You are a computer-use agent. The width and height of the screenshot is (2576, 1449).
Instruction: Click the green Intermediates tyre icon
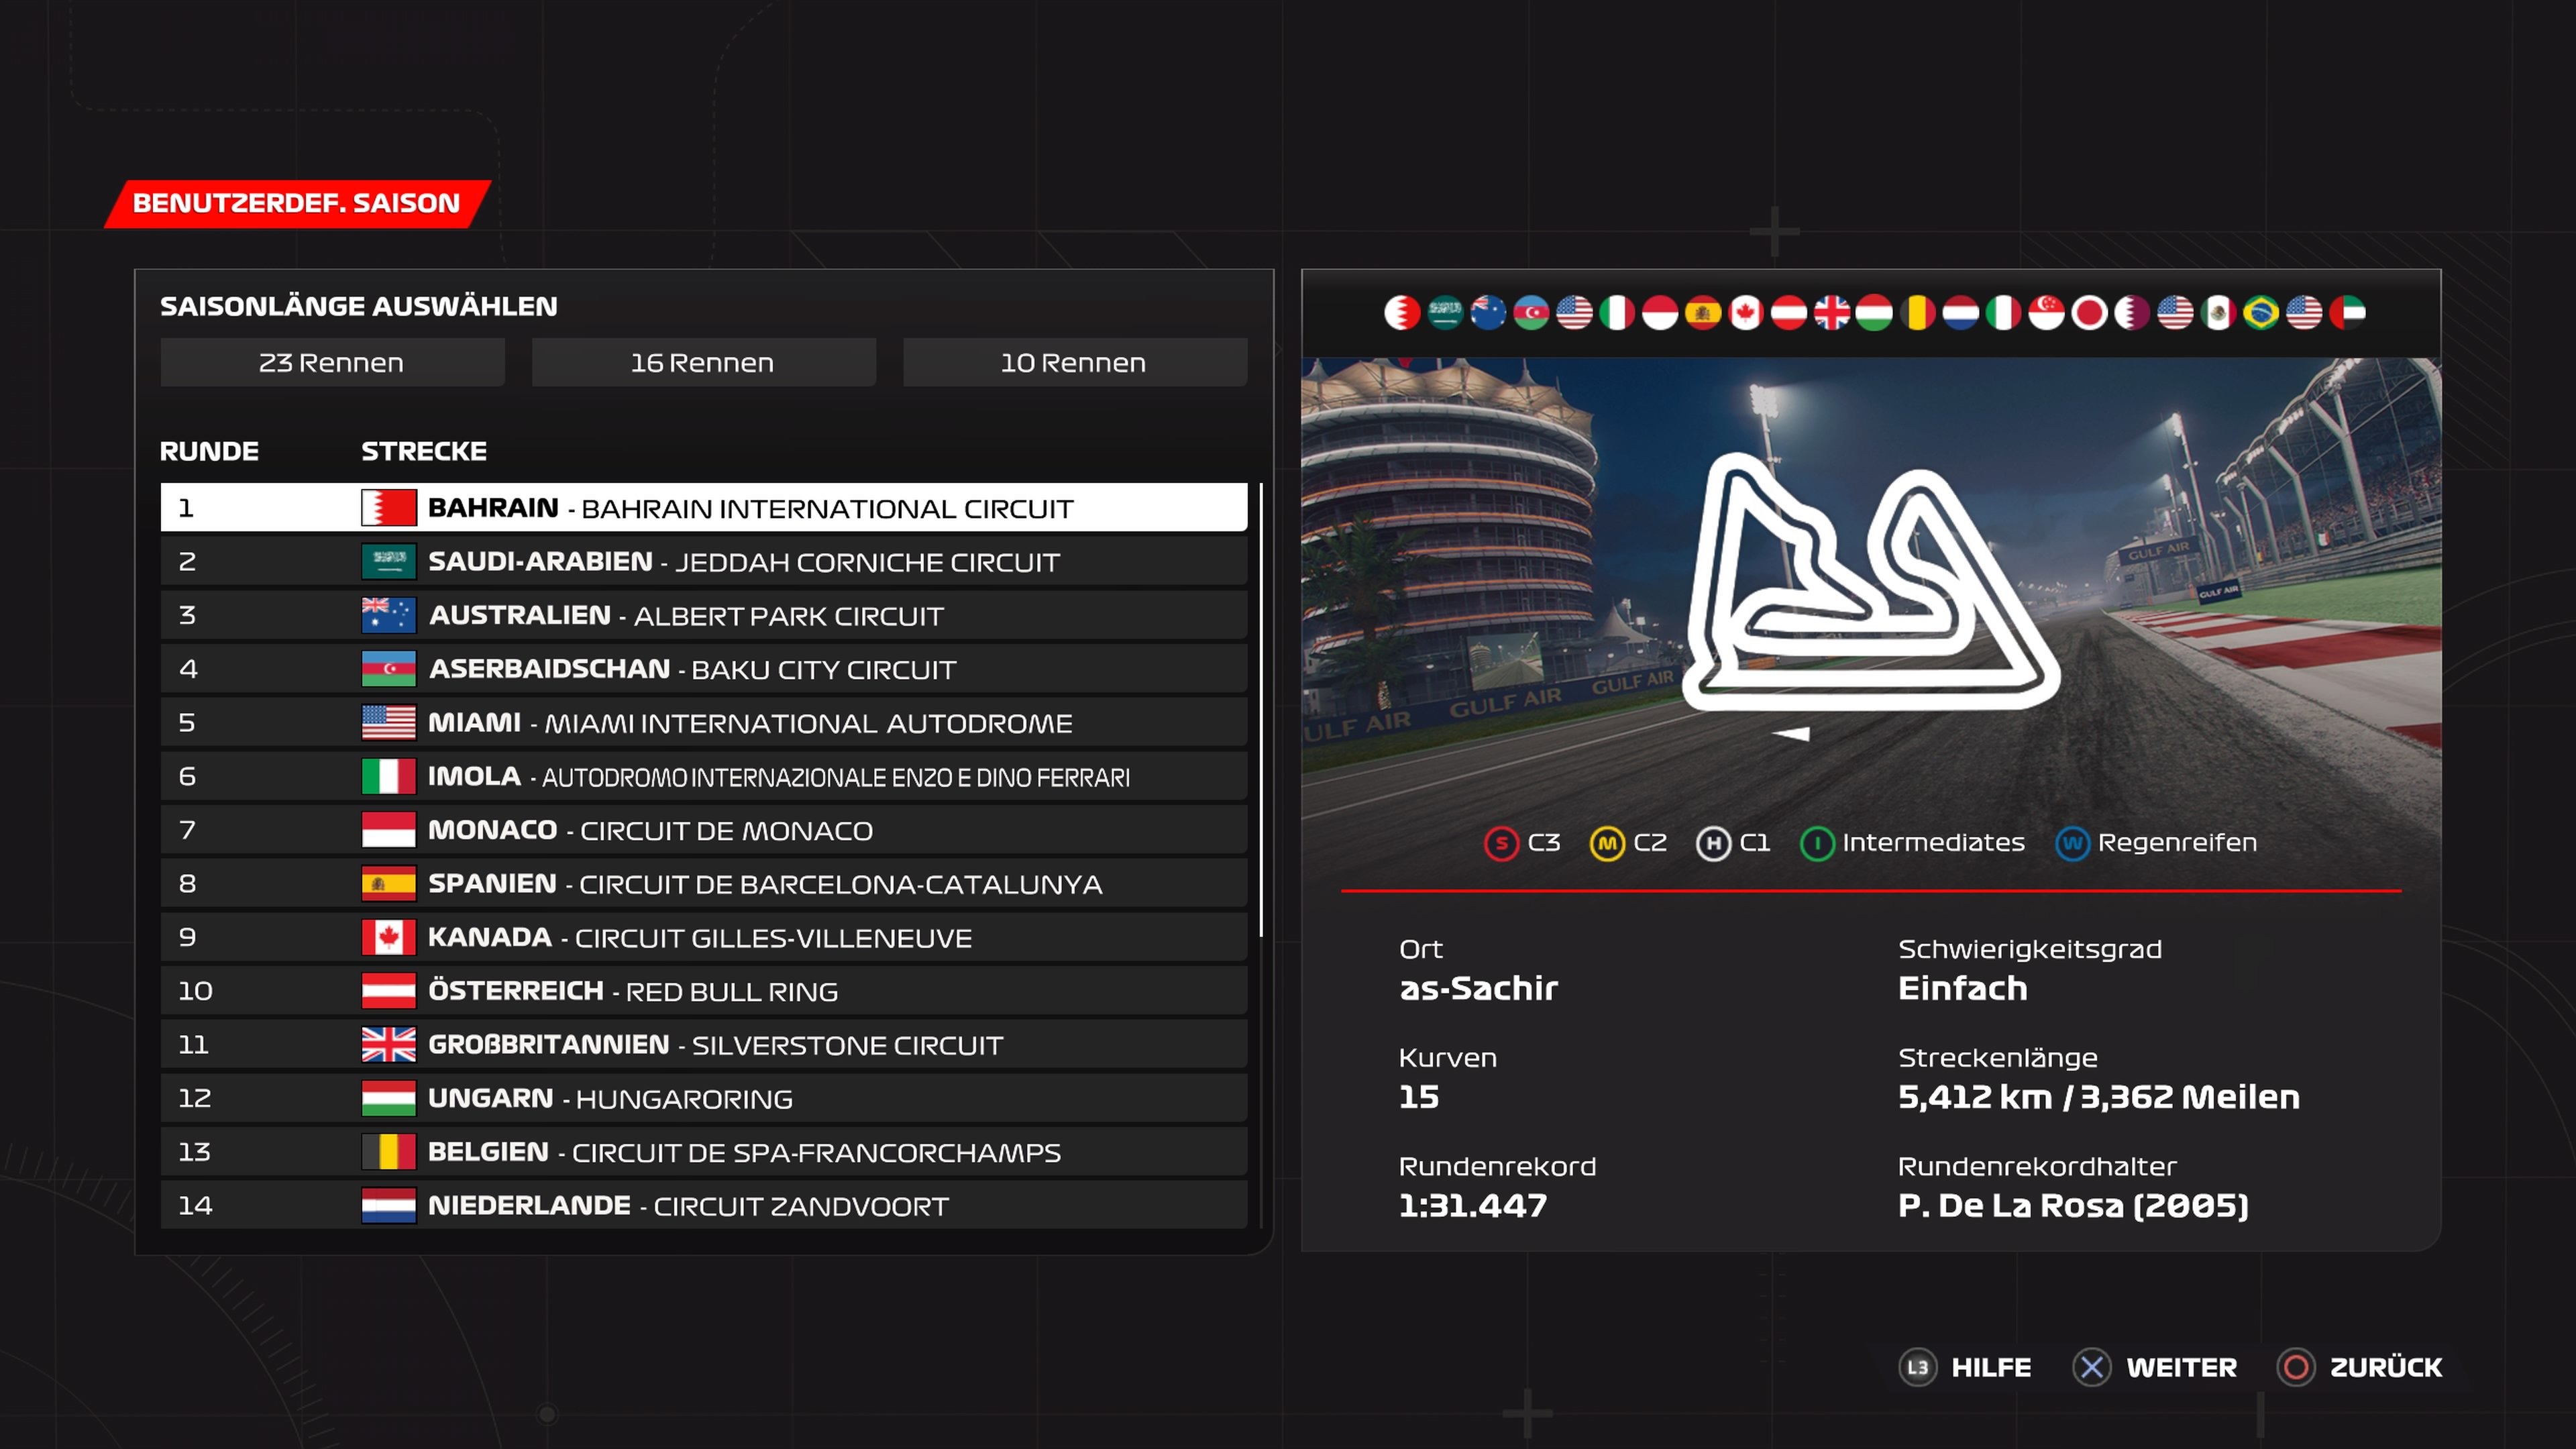[x=1817, y=844]
